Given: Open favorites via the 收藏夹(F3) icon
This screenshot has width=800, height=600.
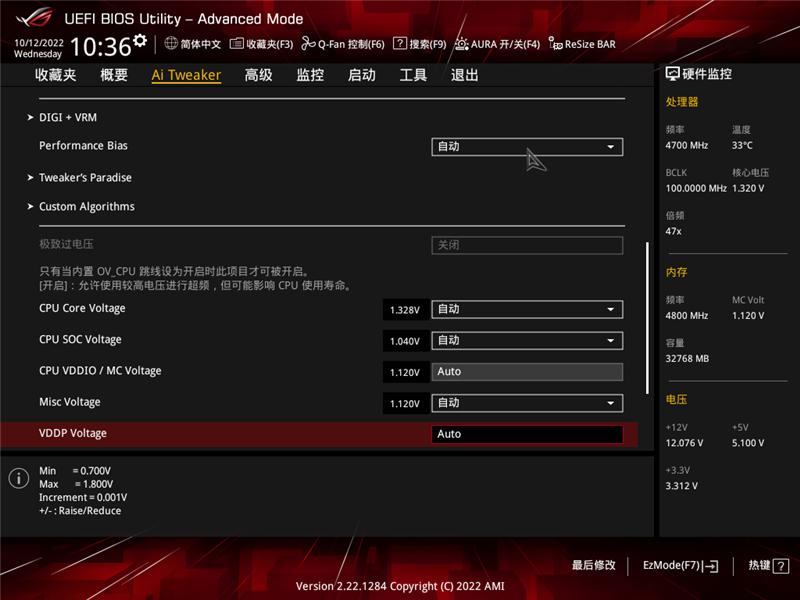Looking at the screenshot, I should 236,44.
